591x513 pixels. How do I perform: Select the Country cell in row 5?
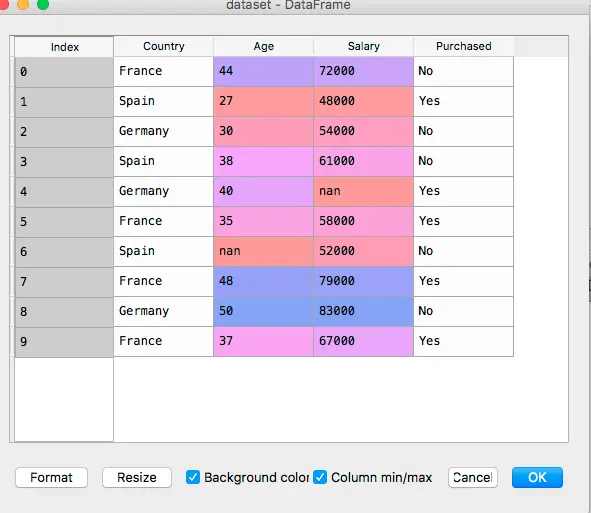(164, 221)
